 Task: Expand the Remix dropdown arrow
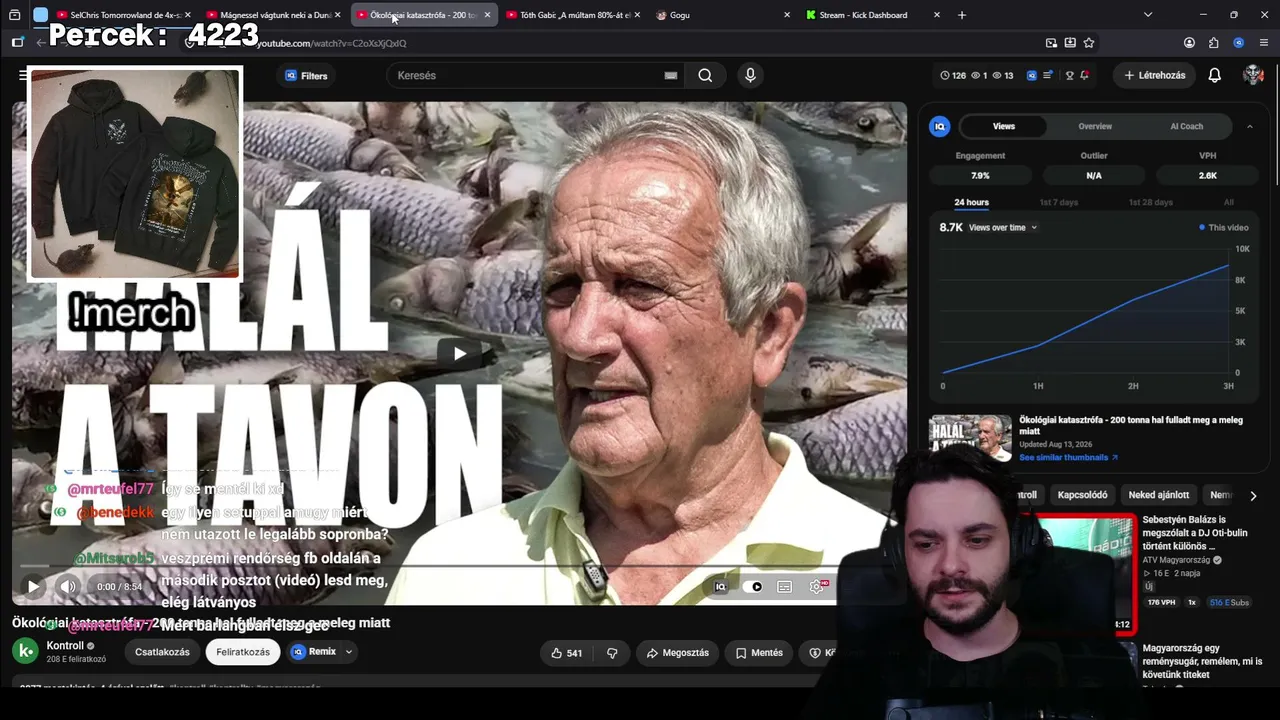[349, 652]
